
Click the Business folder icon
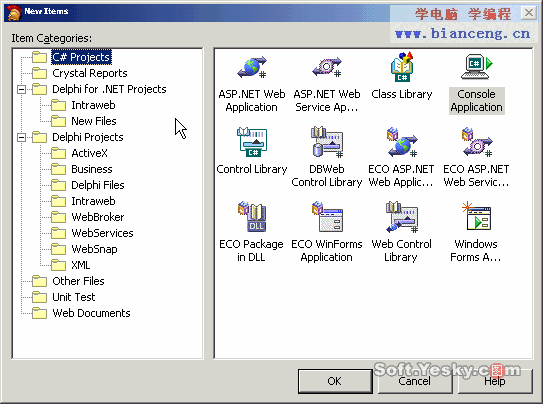[x=59, y=169]
